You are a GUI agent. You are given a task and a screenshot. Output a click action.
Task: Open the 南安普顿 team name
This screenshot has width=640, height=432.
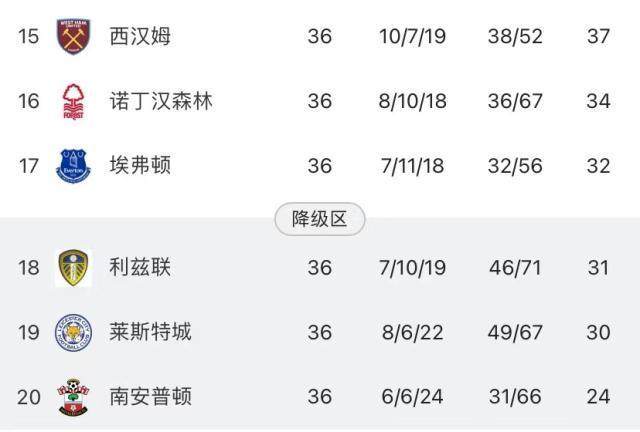151,396
